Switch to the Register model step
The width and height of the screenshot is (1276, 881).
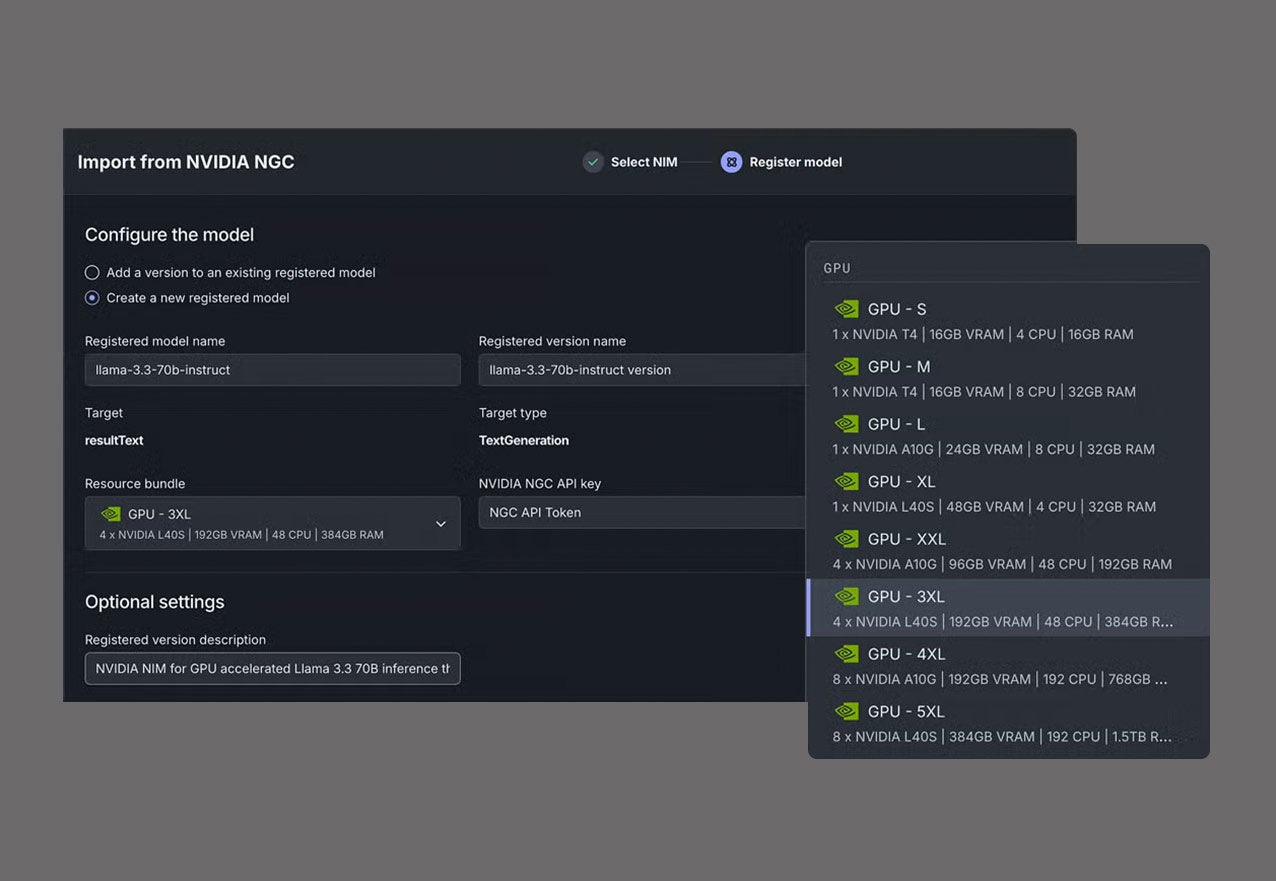tap(795, 161)
